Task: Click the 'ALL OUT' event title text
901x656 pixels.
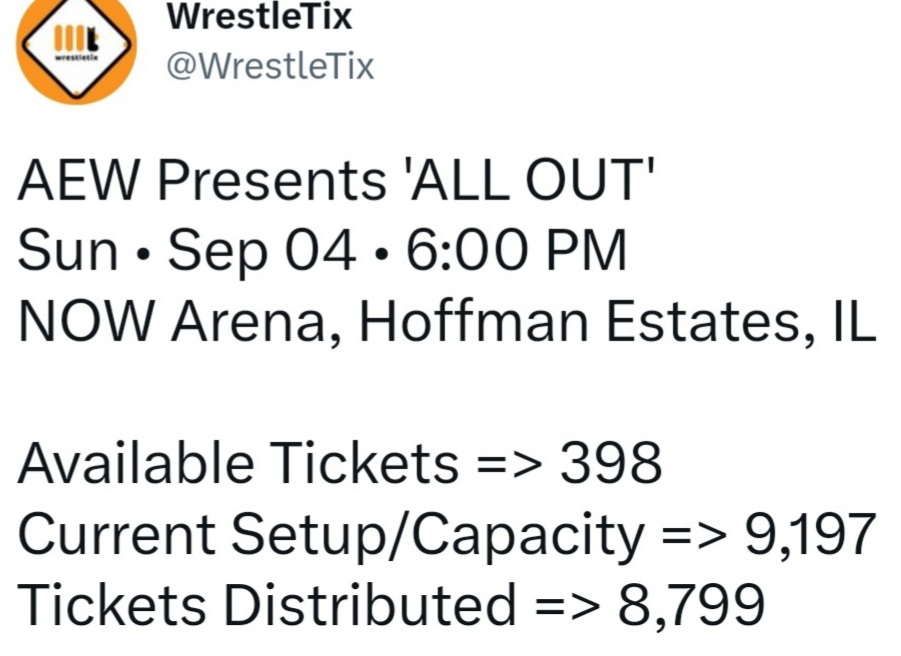Action: [x=531, y=179]
